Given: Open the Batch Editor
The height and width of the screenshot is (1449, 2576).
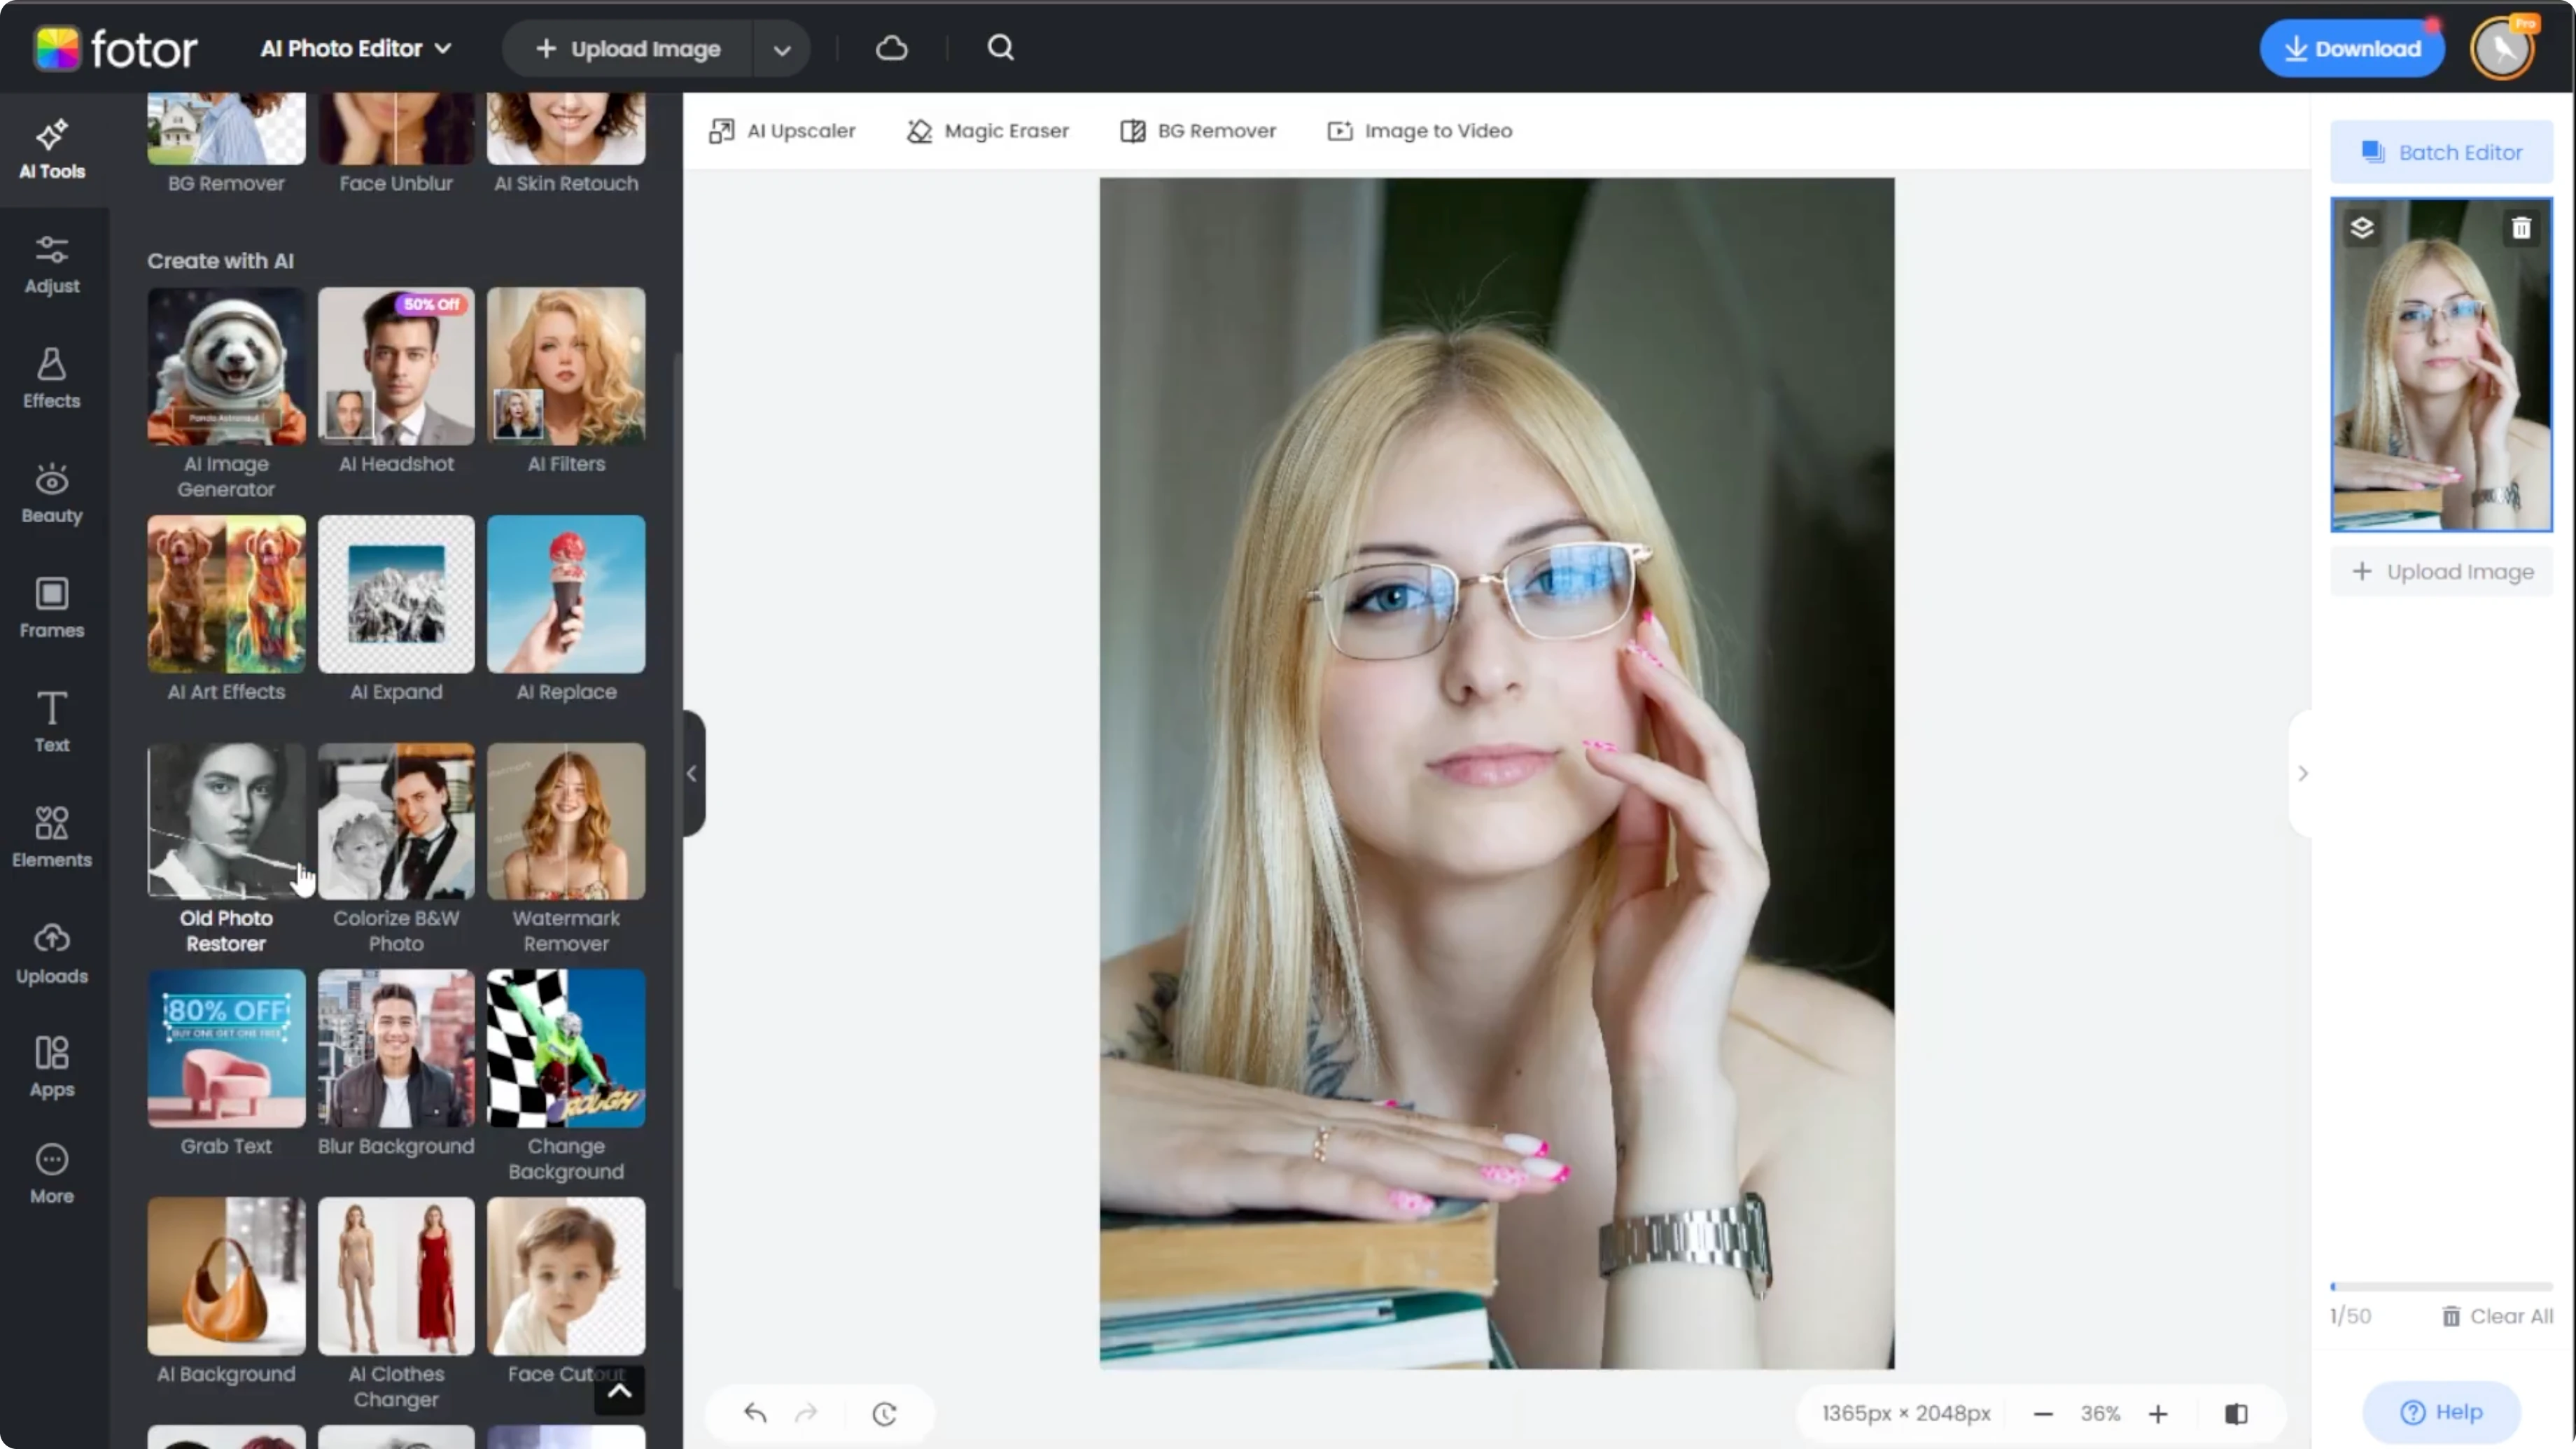Looking at the screenshot, I should pyautogui.click(x=2442, y=152).
